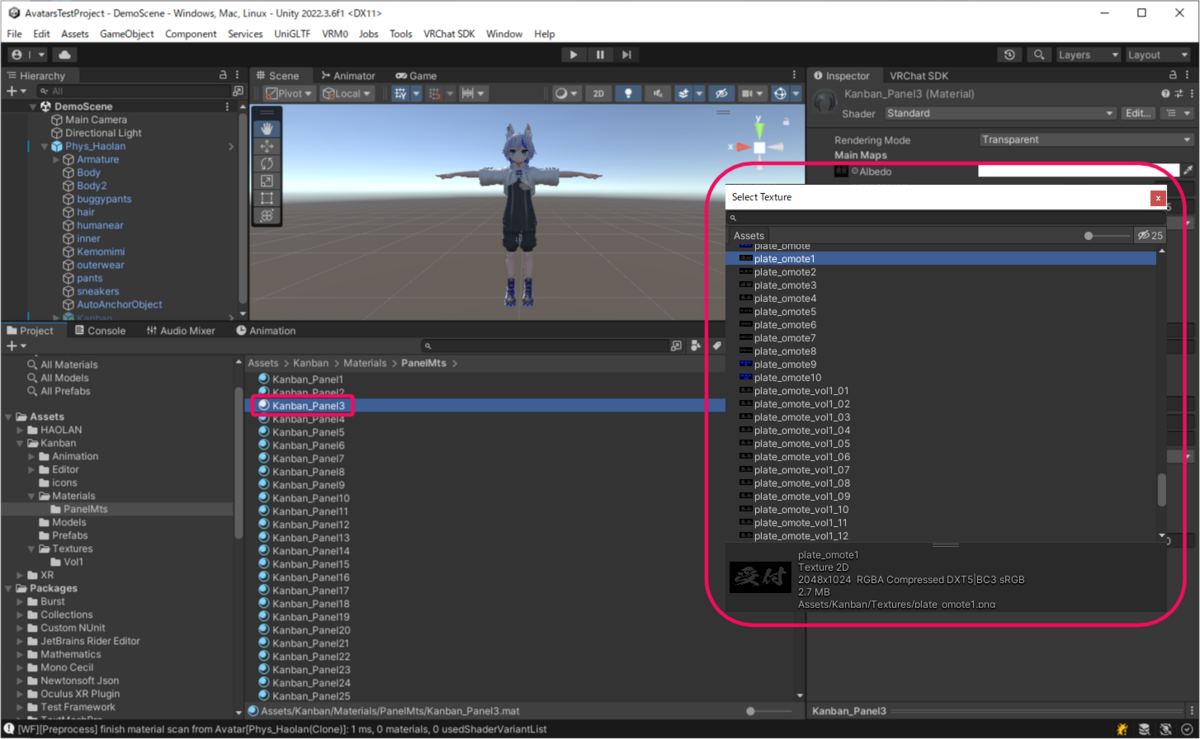Toggle hidden objects scene visibility button
This screenshot has width=1200, height=739.
pyautogui.click(x=720, y=93)
